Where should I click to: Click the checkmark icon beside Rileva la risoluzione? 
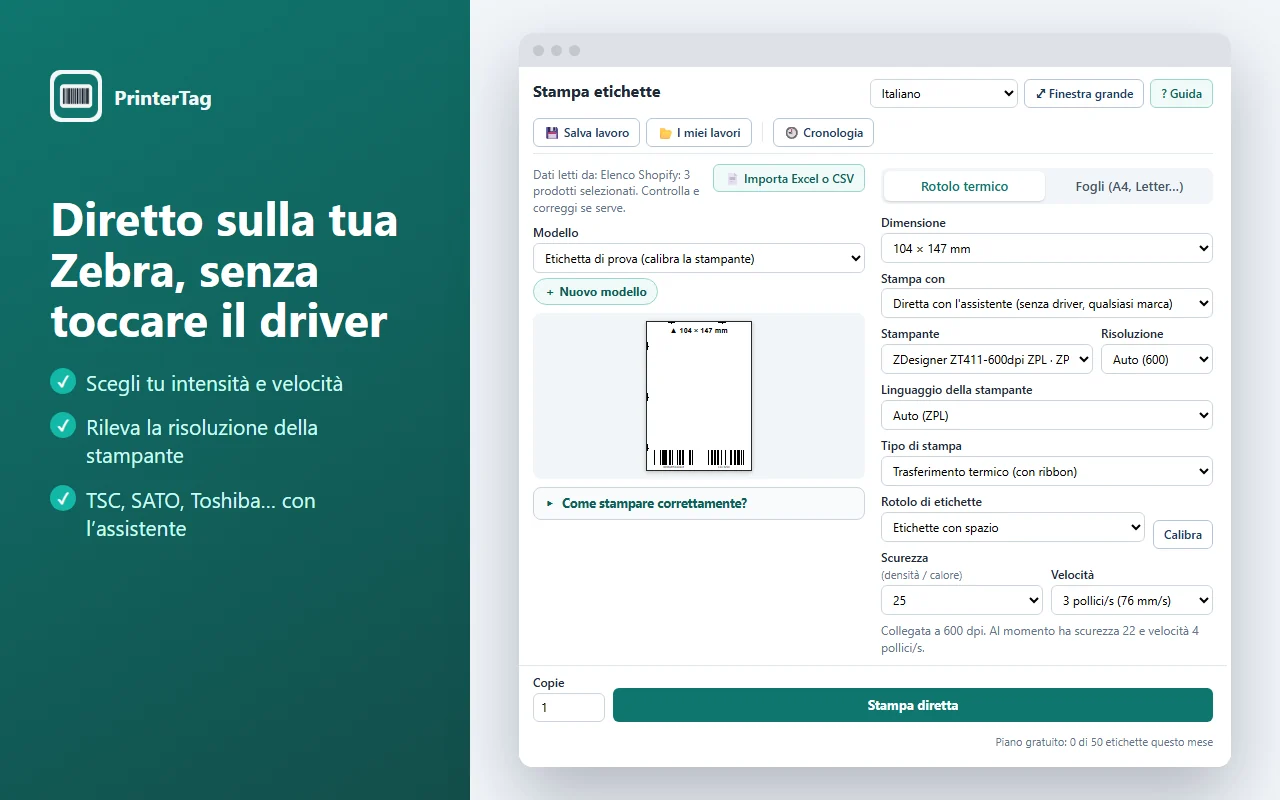click(x=63, y=426)
